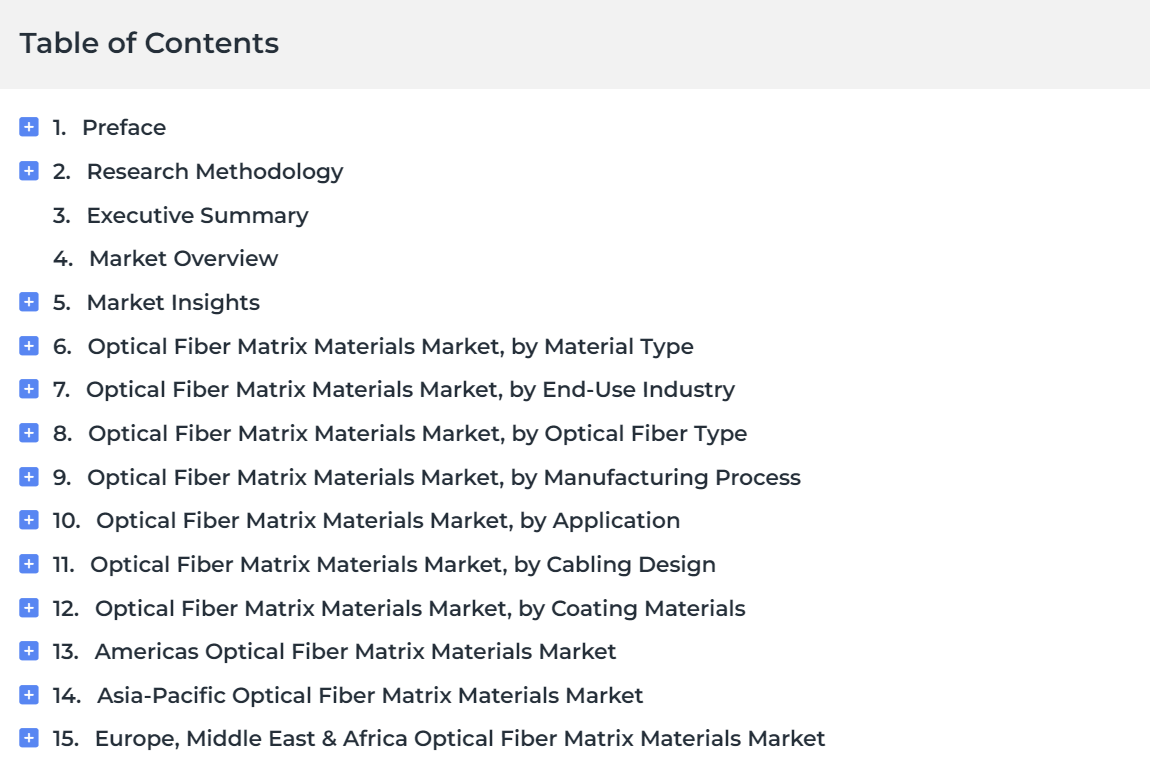1150x764 pixels.
Task: Click the Table of Contents heading
Action: click(149, 43)
